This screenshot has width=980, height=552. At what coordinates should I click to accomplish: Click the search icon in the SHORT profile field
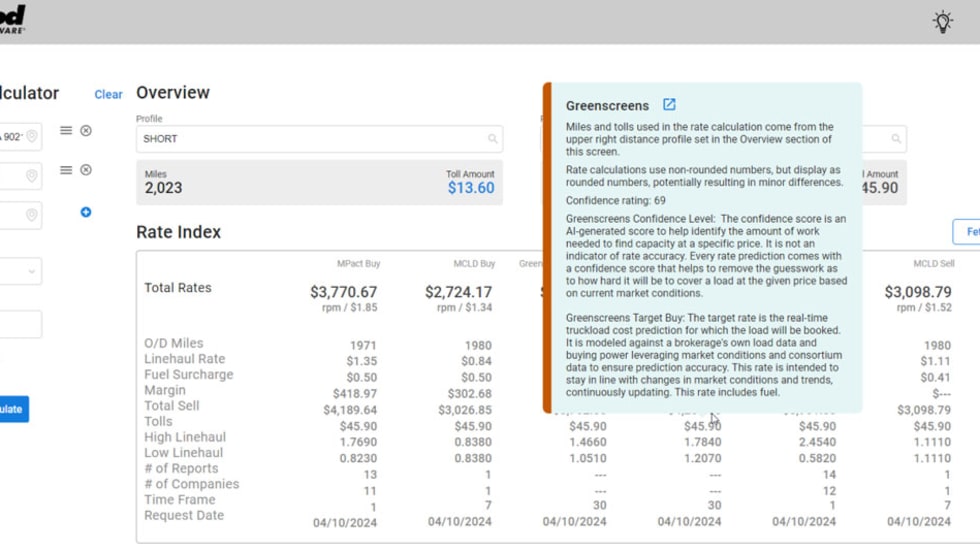pos(493,139)
